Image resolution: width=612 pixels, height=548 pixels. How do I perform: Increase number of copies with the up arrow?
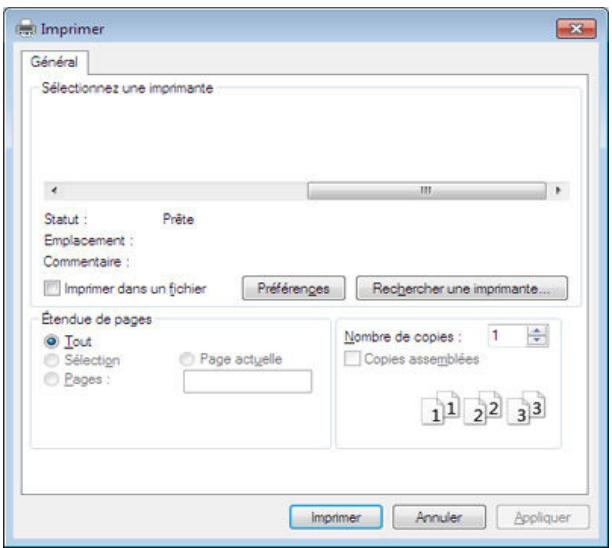click(x=537, y=331)
